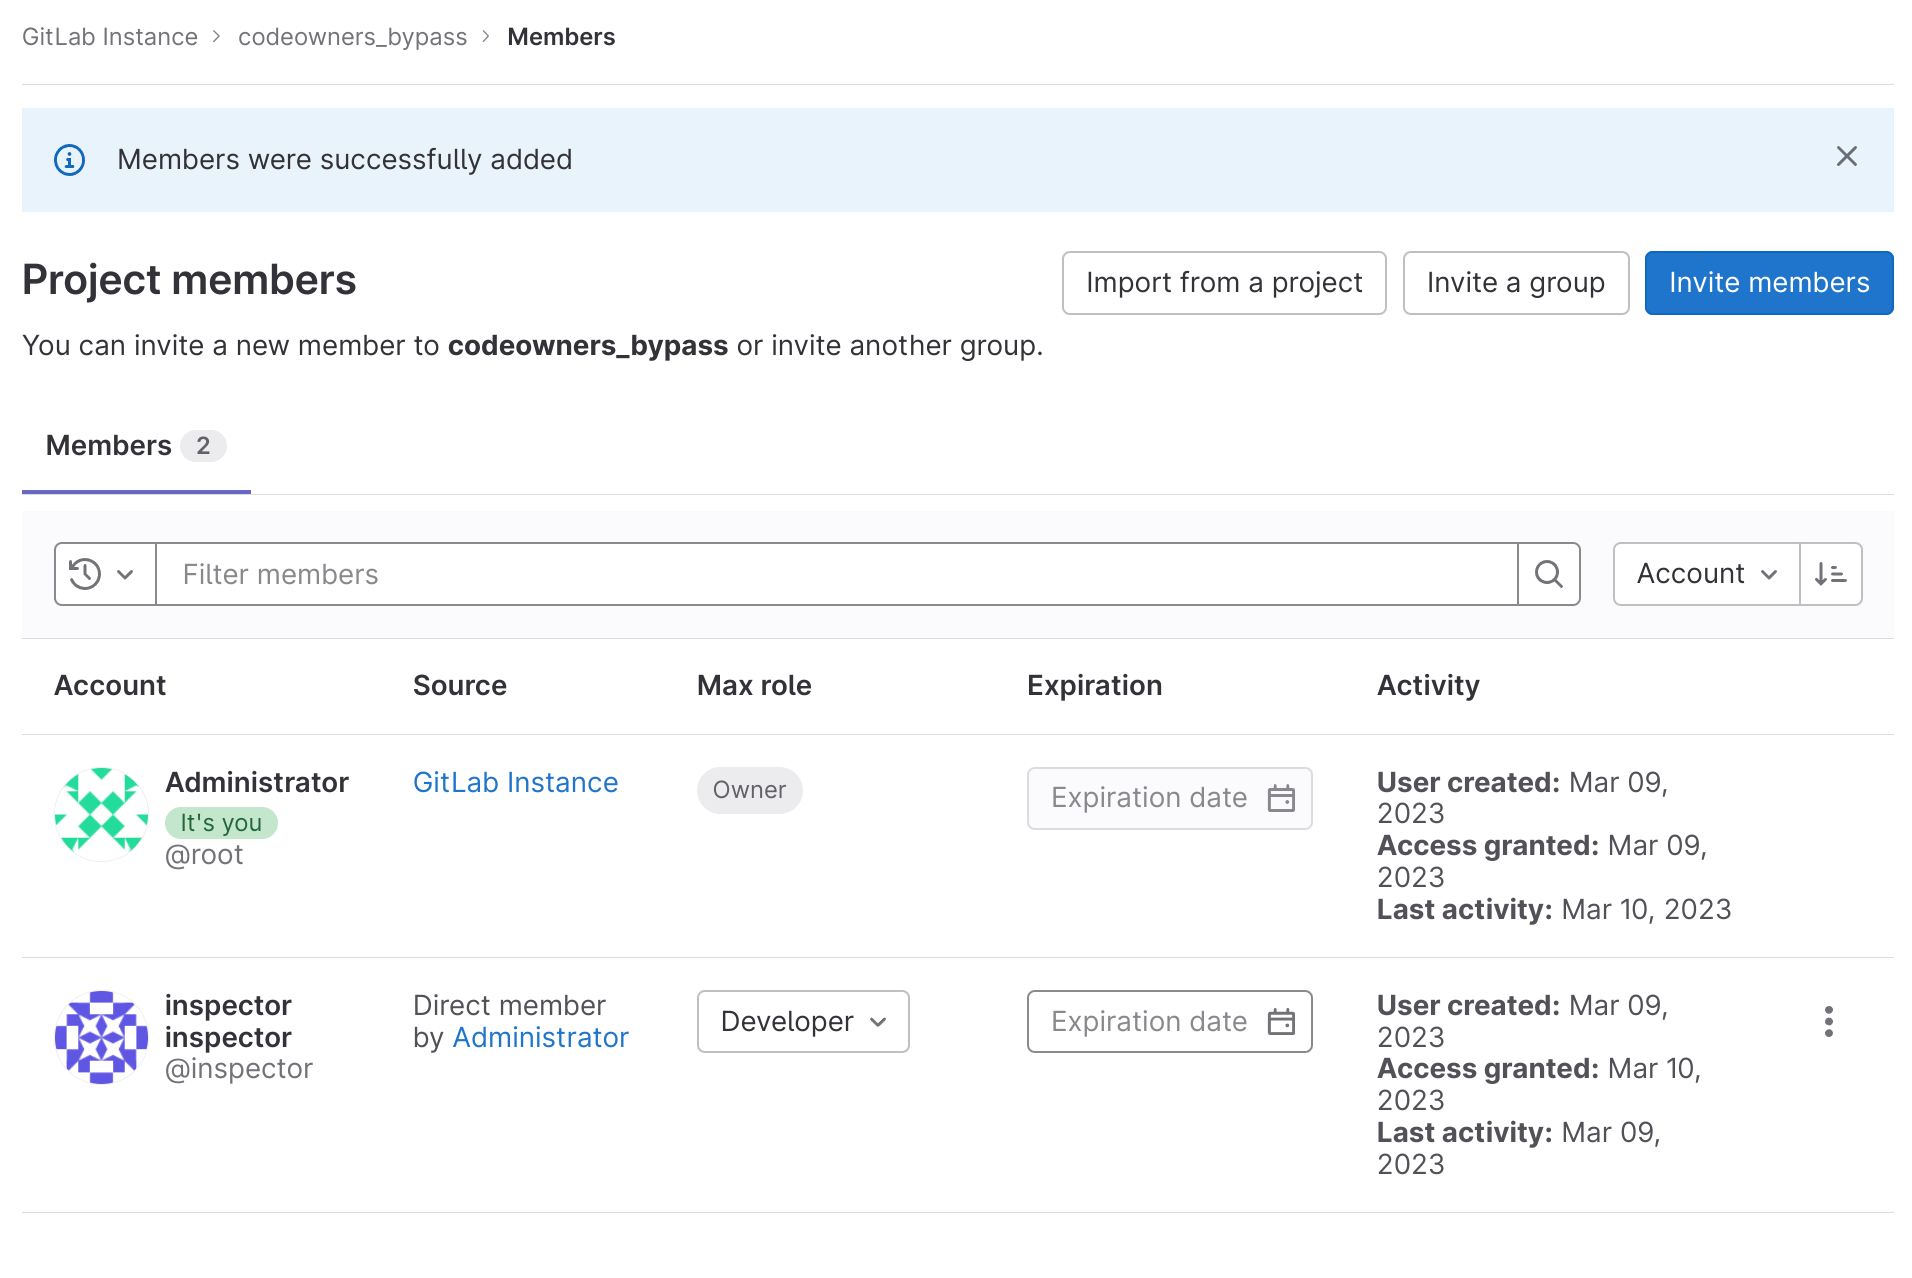Toggle sort direction icon button

tap(1830, 574)
